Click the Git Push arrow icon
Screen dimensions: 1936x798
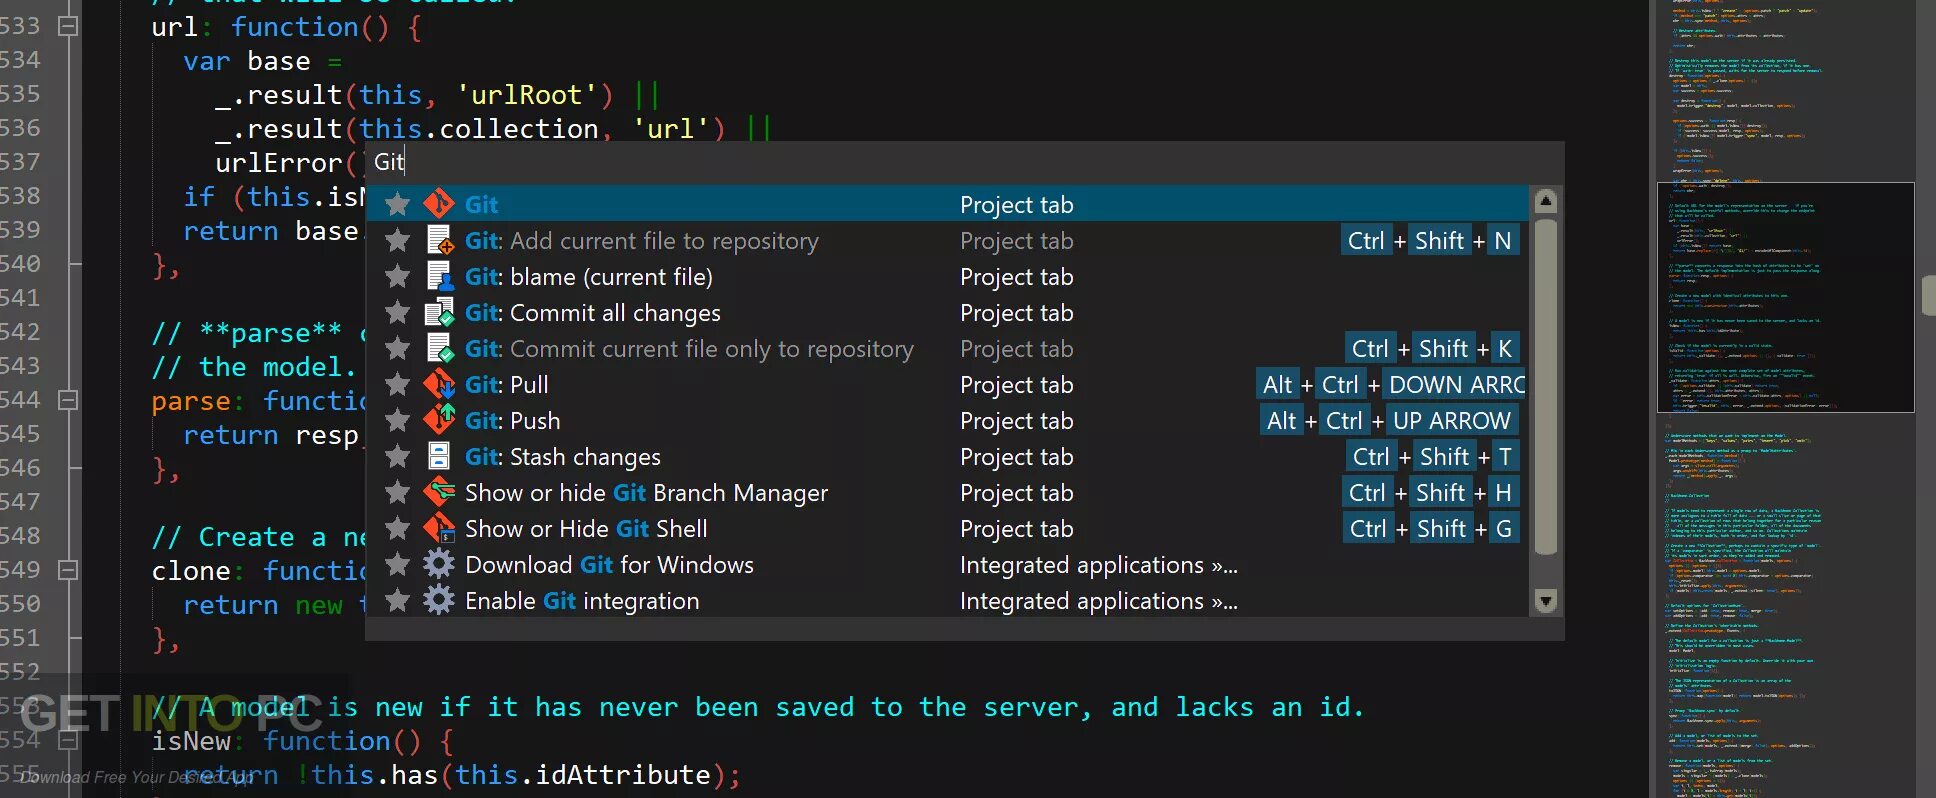[x=439, y=420]
